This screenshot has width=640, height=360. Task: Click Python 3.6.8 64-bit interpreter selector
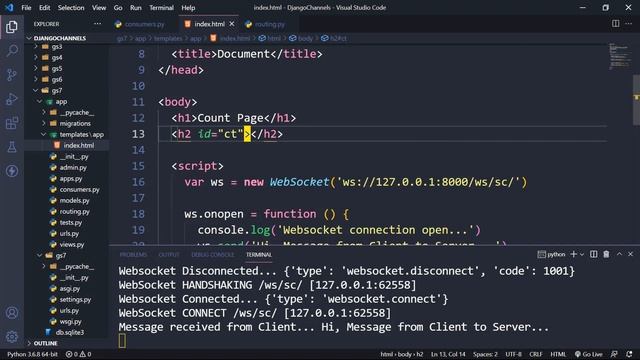pos(32,354)
